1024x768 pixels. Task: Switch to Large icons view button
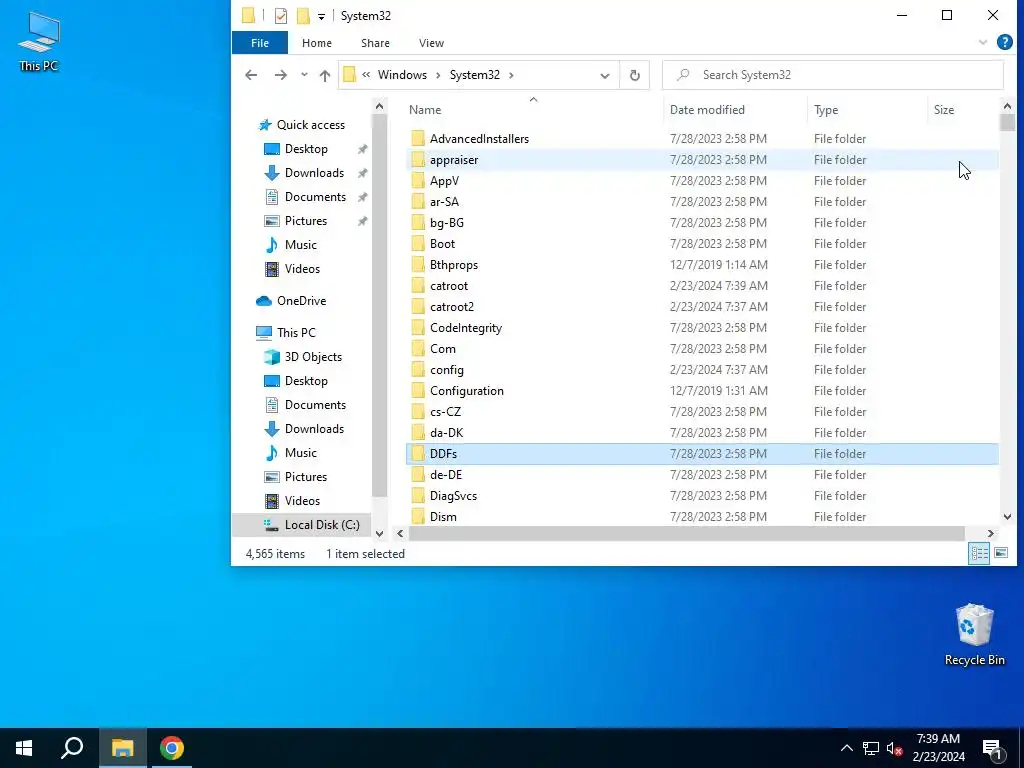1000,554
